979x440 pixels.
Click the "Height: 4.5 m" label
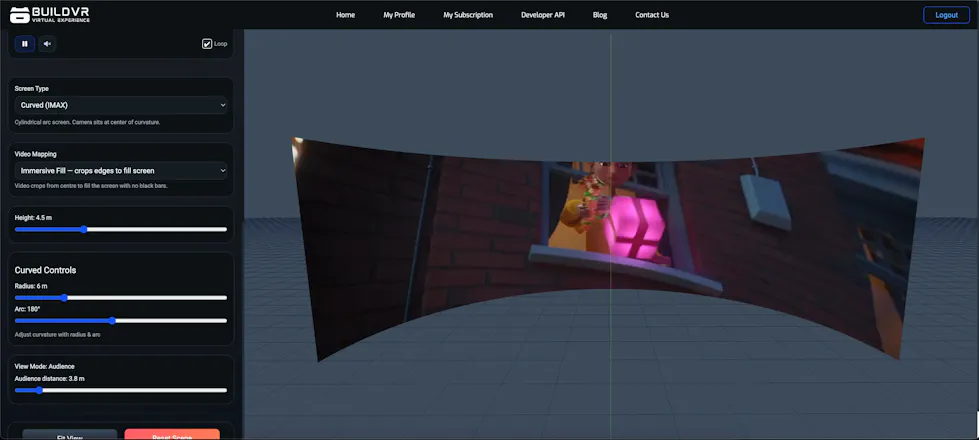[33, 218]
